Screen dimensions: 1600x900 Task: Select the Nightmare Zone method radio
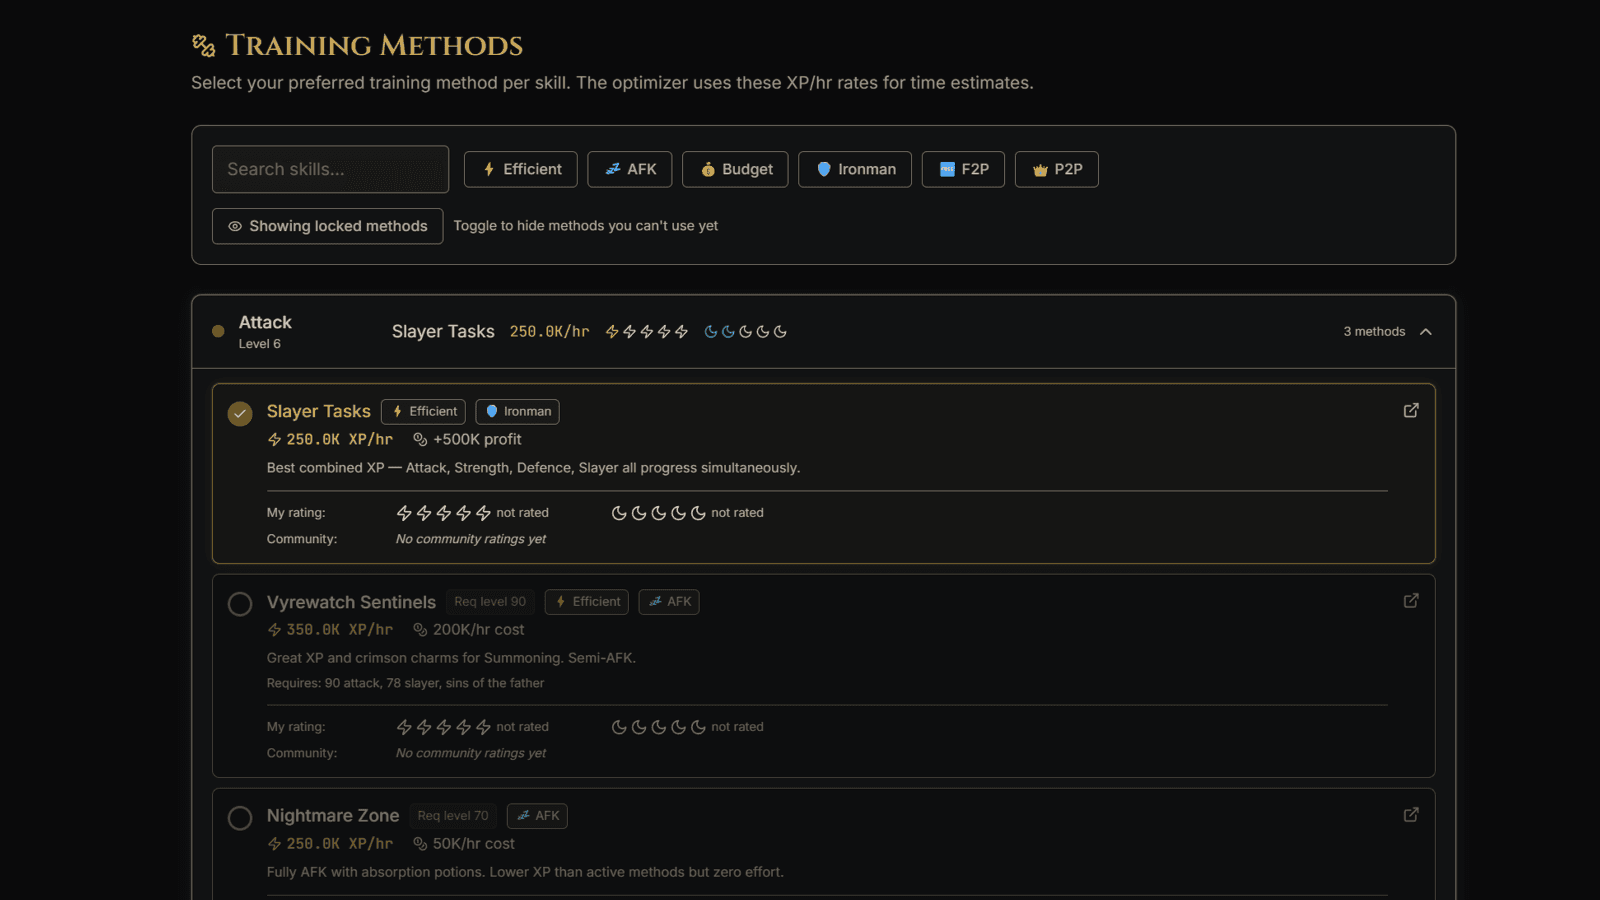(240, 818)
